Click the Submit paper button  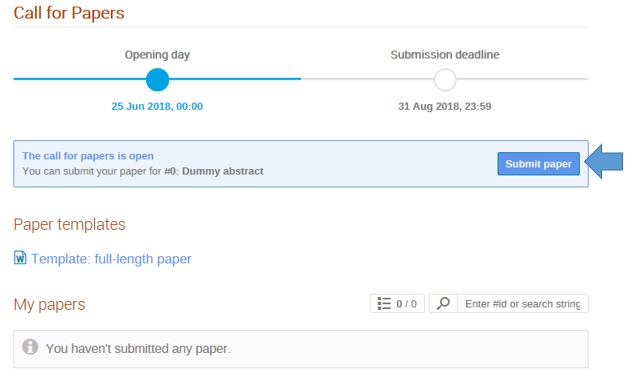click(538, 164)
